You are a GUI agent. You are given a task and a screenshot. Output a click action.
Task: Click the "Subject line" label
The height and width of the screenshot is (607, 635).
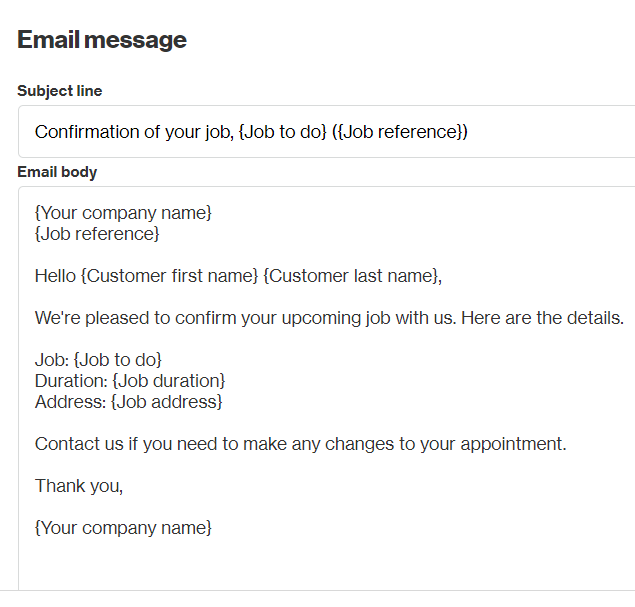(60, 91)
